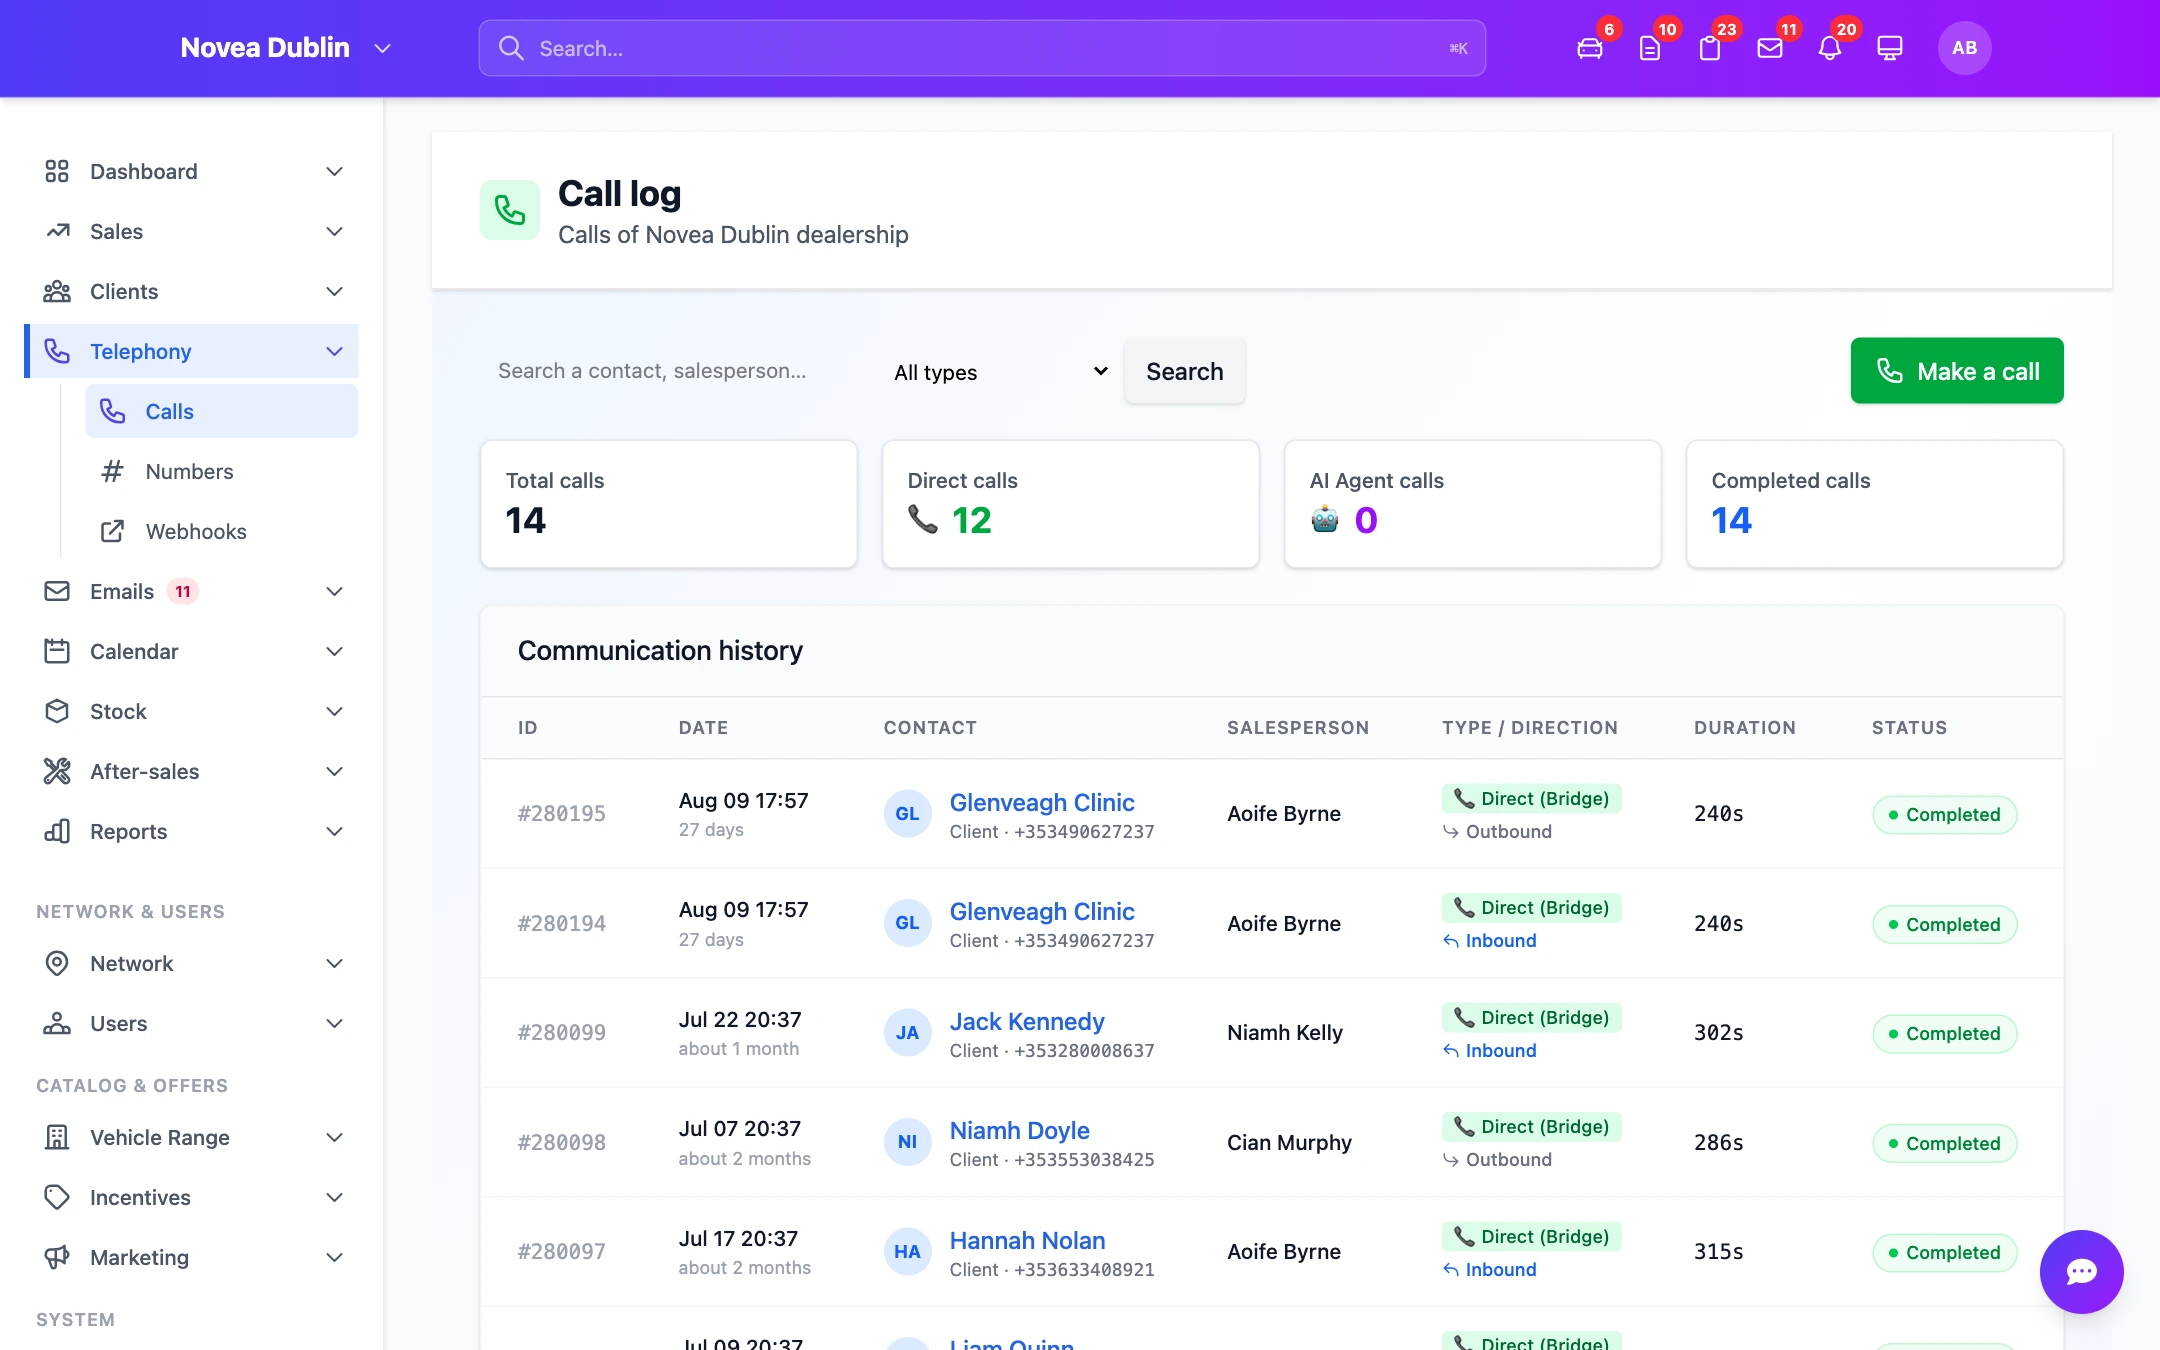
Task: Click the Make a call button
Action: [x=1957, y=371]
